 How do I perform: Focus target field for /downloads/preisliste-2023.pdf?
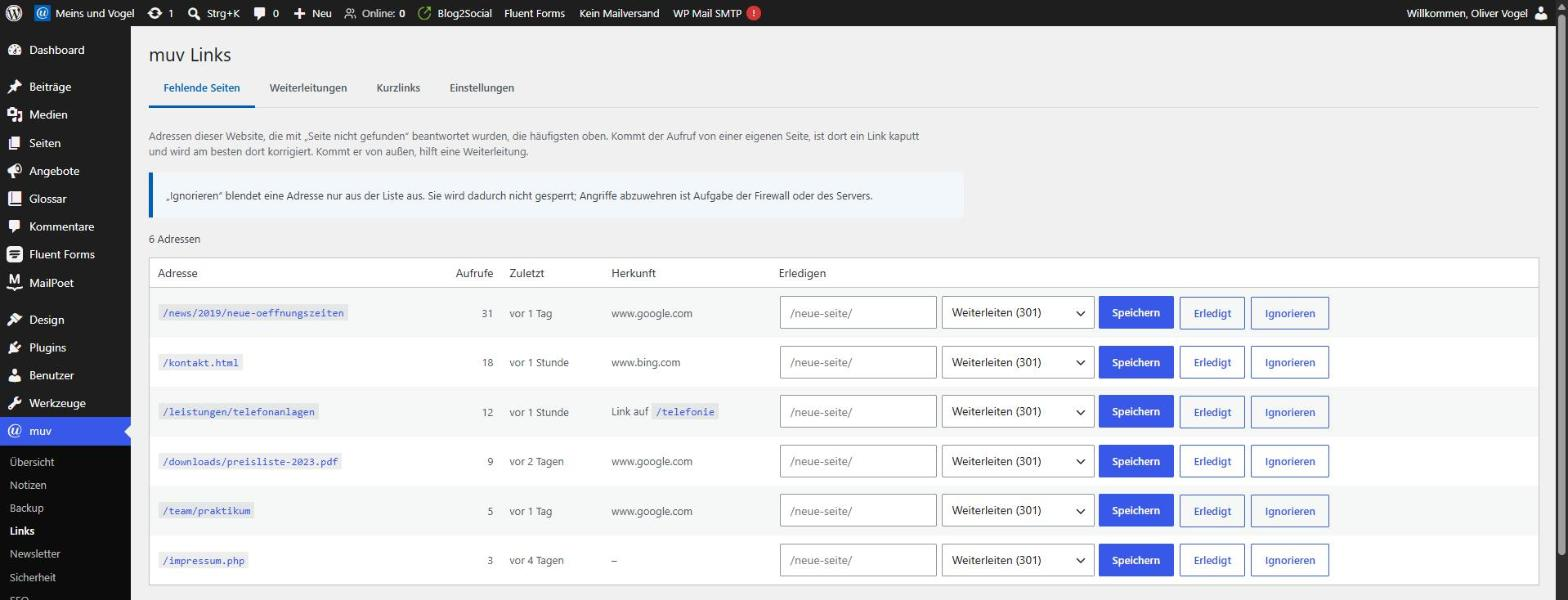(858, 461)
